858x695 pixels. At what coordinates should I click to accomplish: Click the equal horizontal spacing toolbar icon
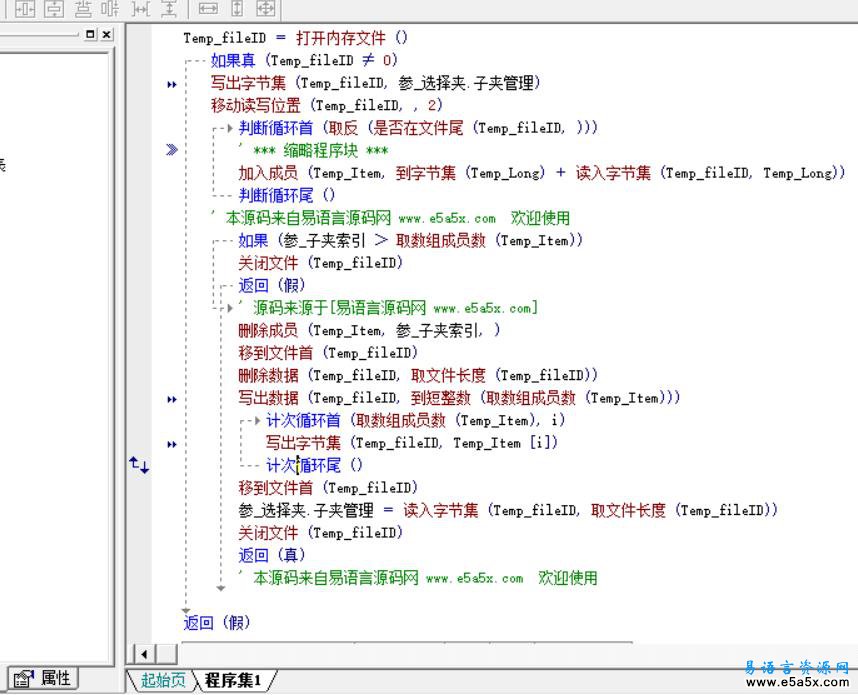point(141,9)
